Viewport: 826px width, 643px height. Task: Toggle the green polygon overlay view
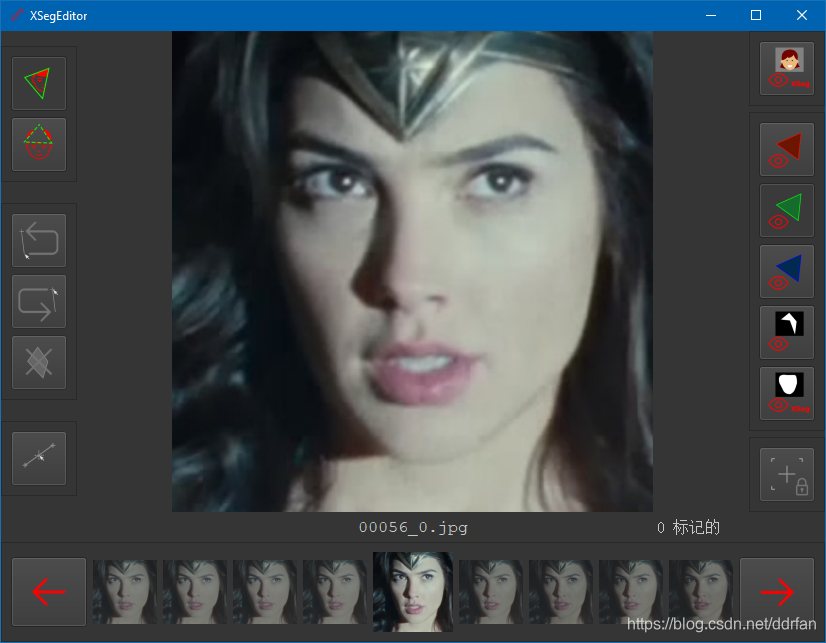tap(786, 210)
